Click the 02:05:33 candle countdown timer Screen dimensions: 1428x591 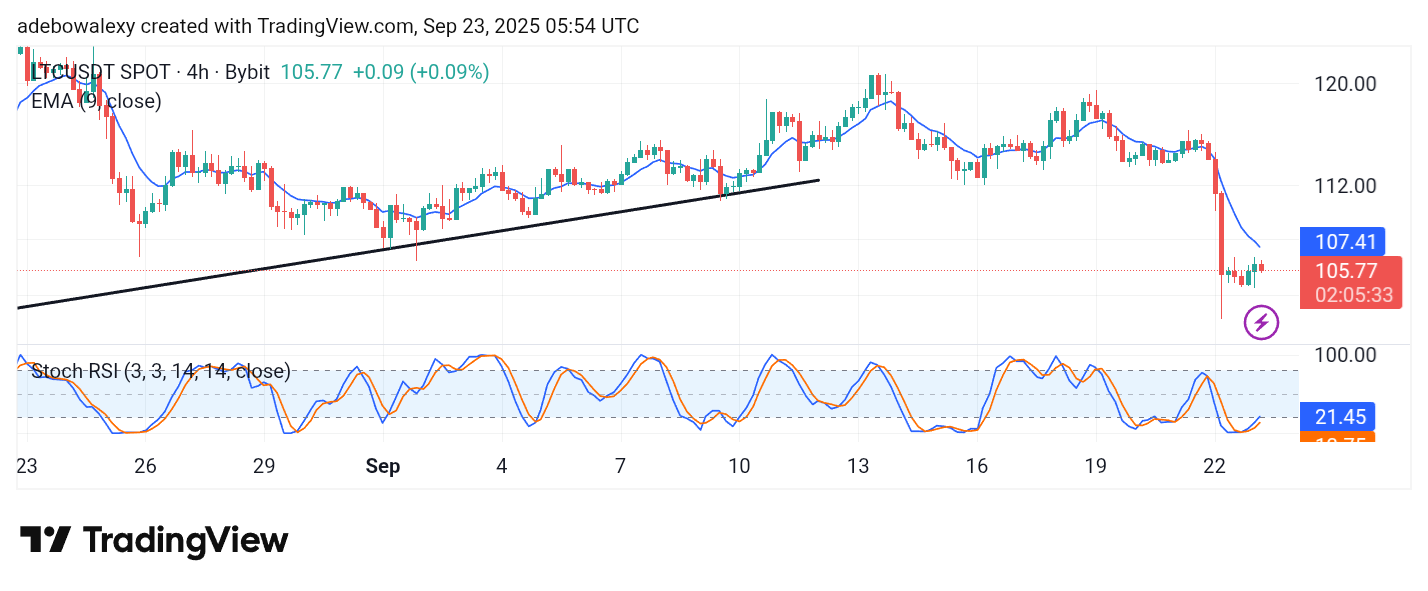(1354, 295)
